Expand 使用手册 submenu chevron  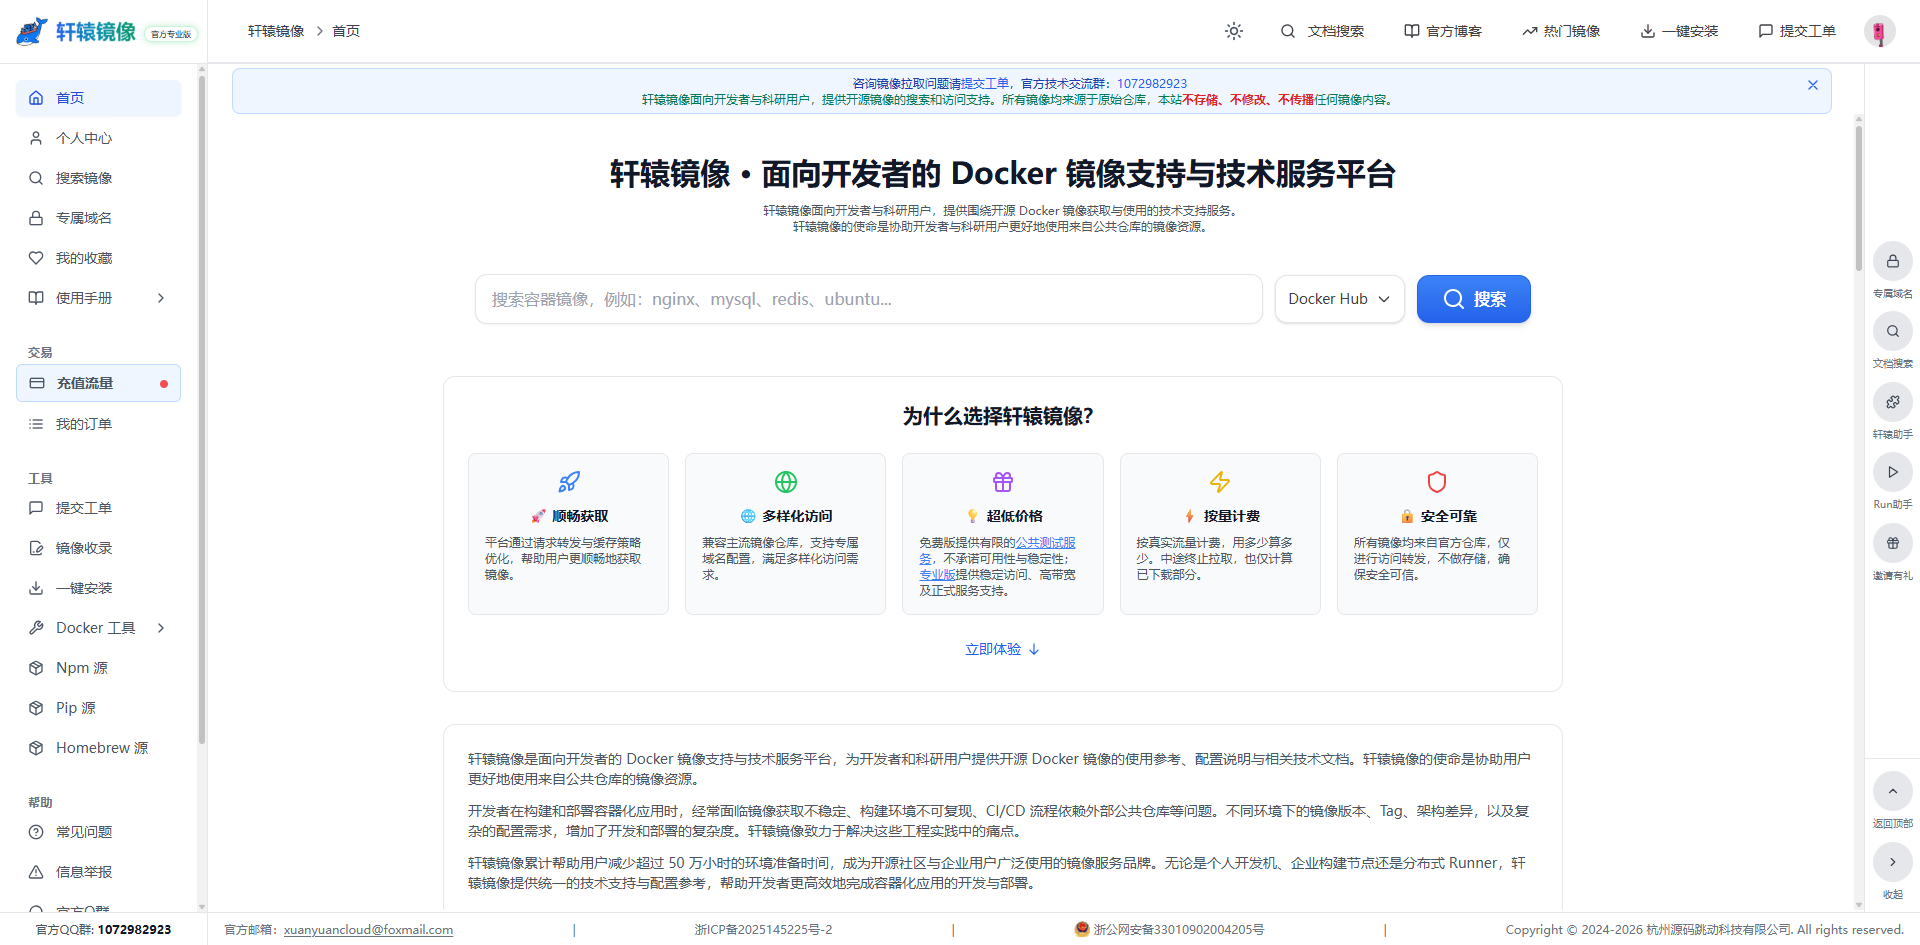click(161, 298)
